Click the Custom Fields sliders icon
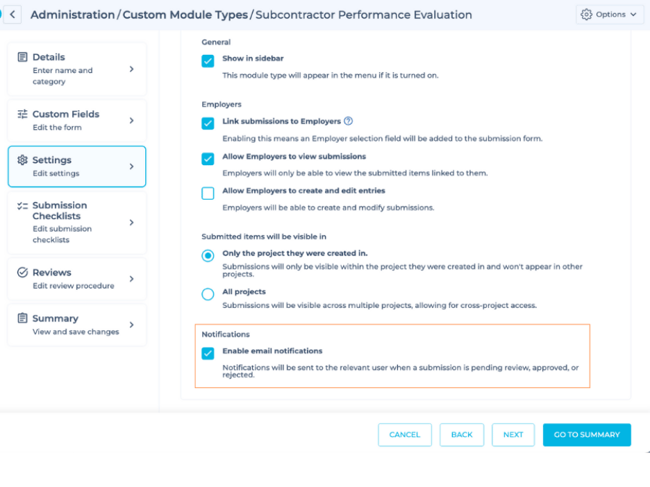Screen dimensions: 650x487 coord(22,114)
